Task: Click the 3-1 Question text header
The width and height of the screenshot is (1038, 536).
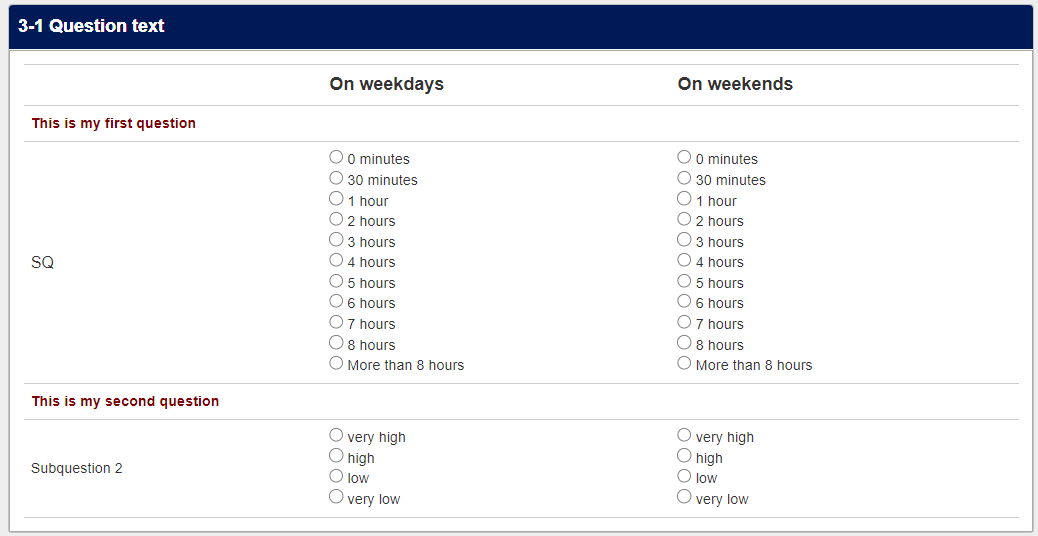Action: coord(91,26)
